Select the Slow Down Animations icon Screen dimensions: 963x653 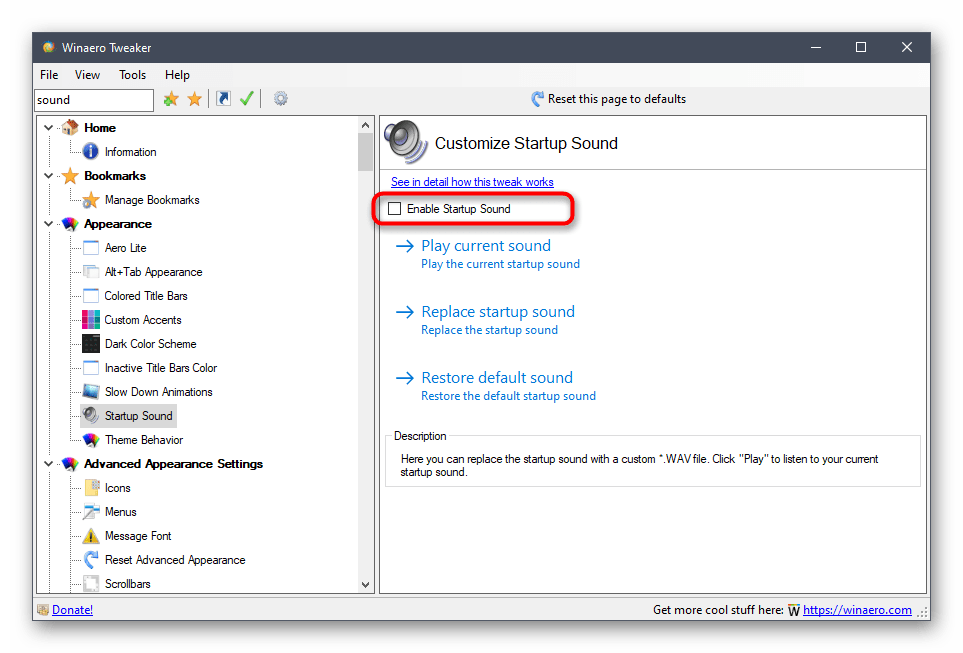pos(91,391)
